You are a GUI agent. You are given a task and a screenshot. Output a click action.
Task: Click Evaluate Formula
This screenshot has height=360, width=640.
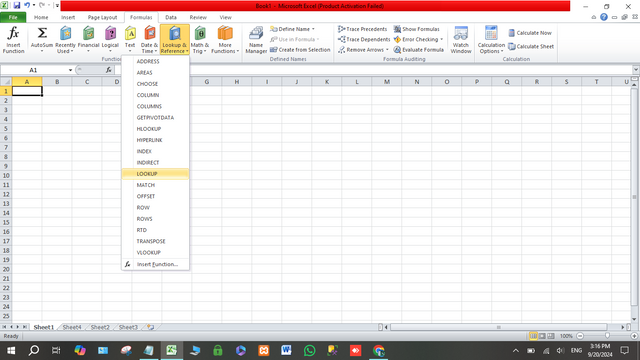tap(418, 50)
